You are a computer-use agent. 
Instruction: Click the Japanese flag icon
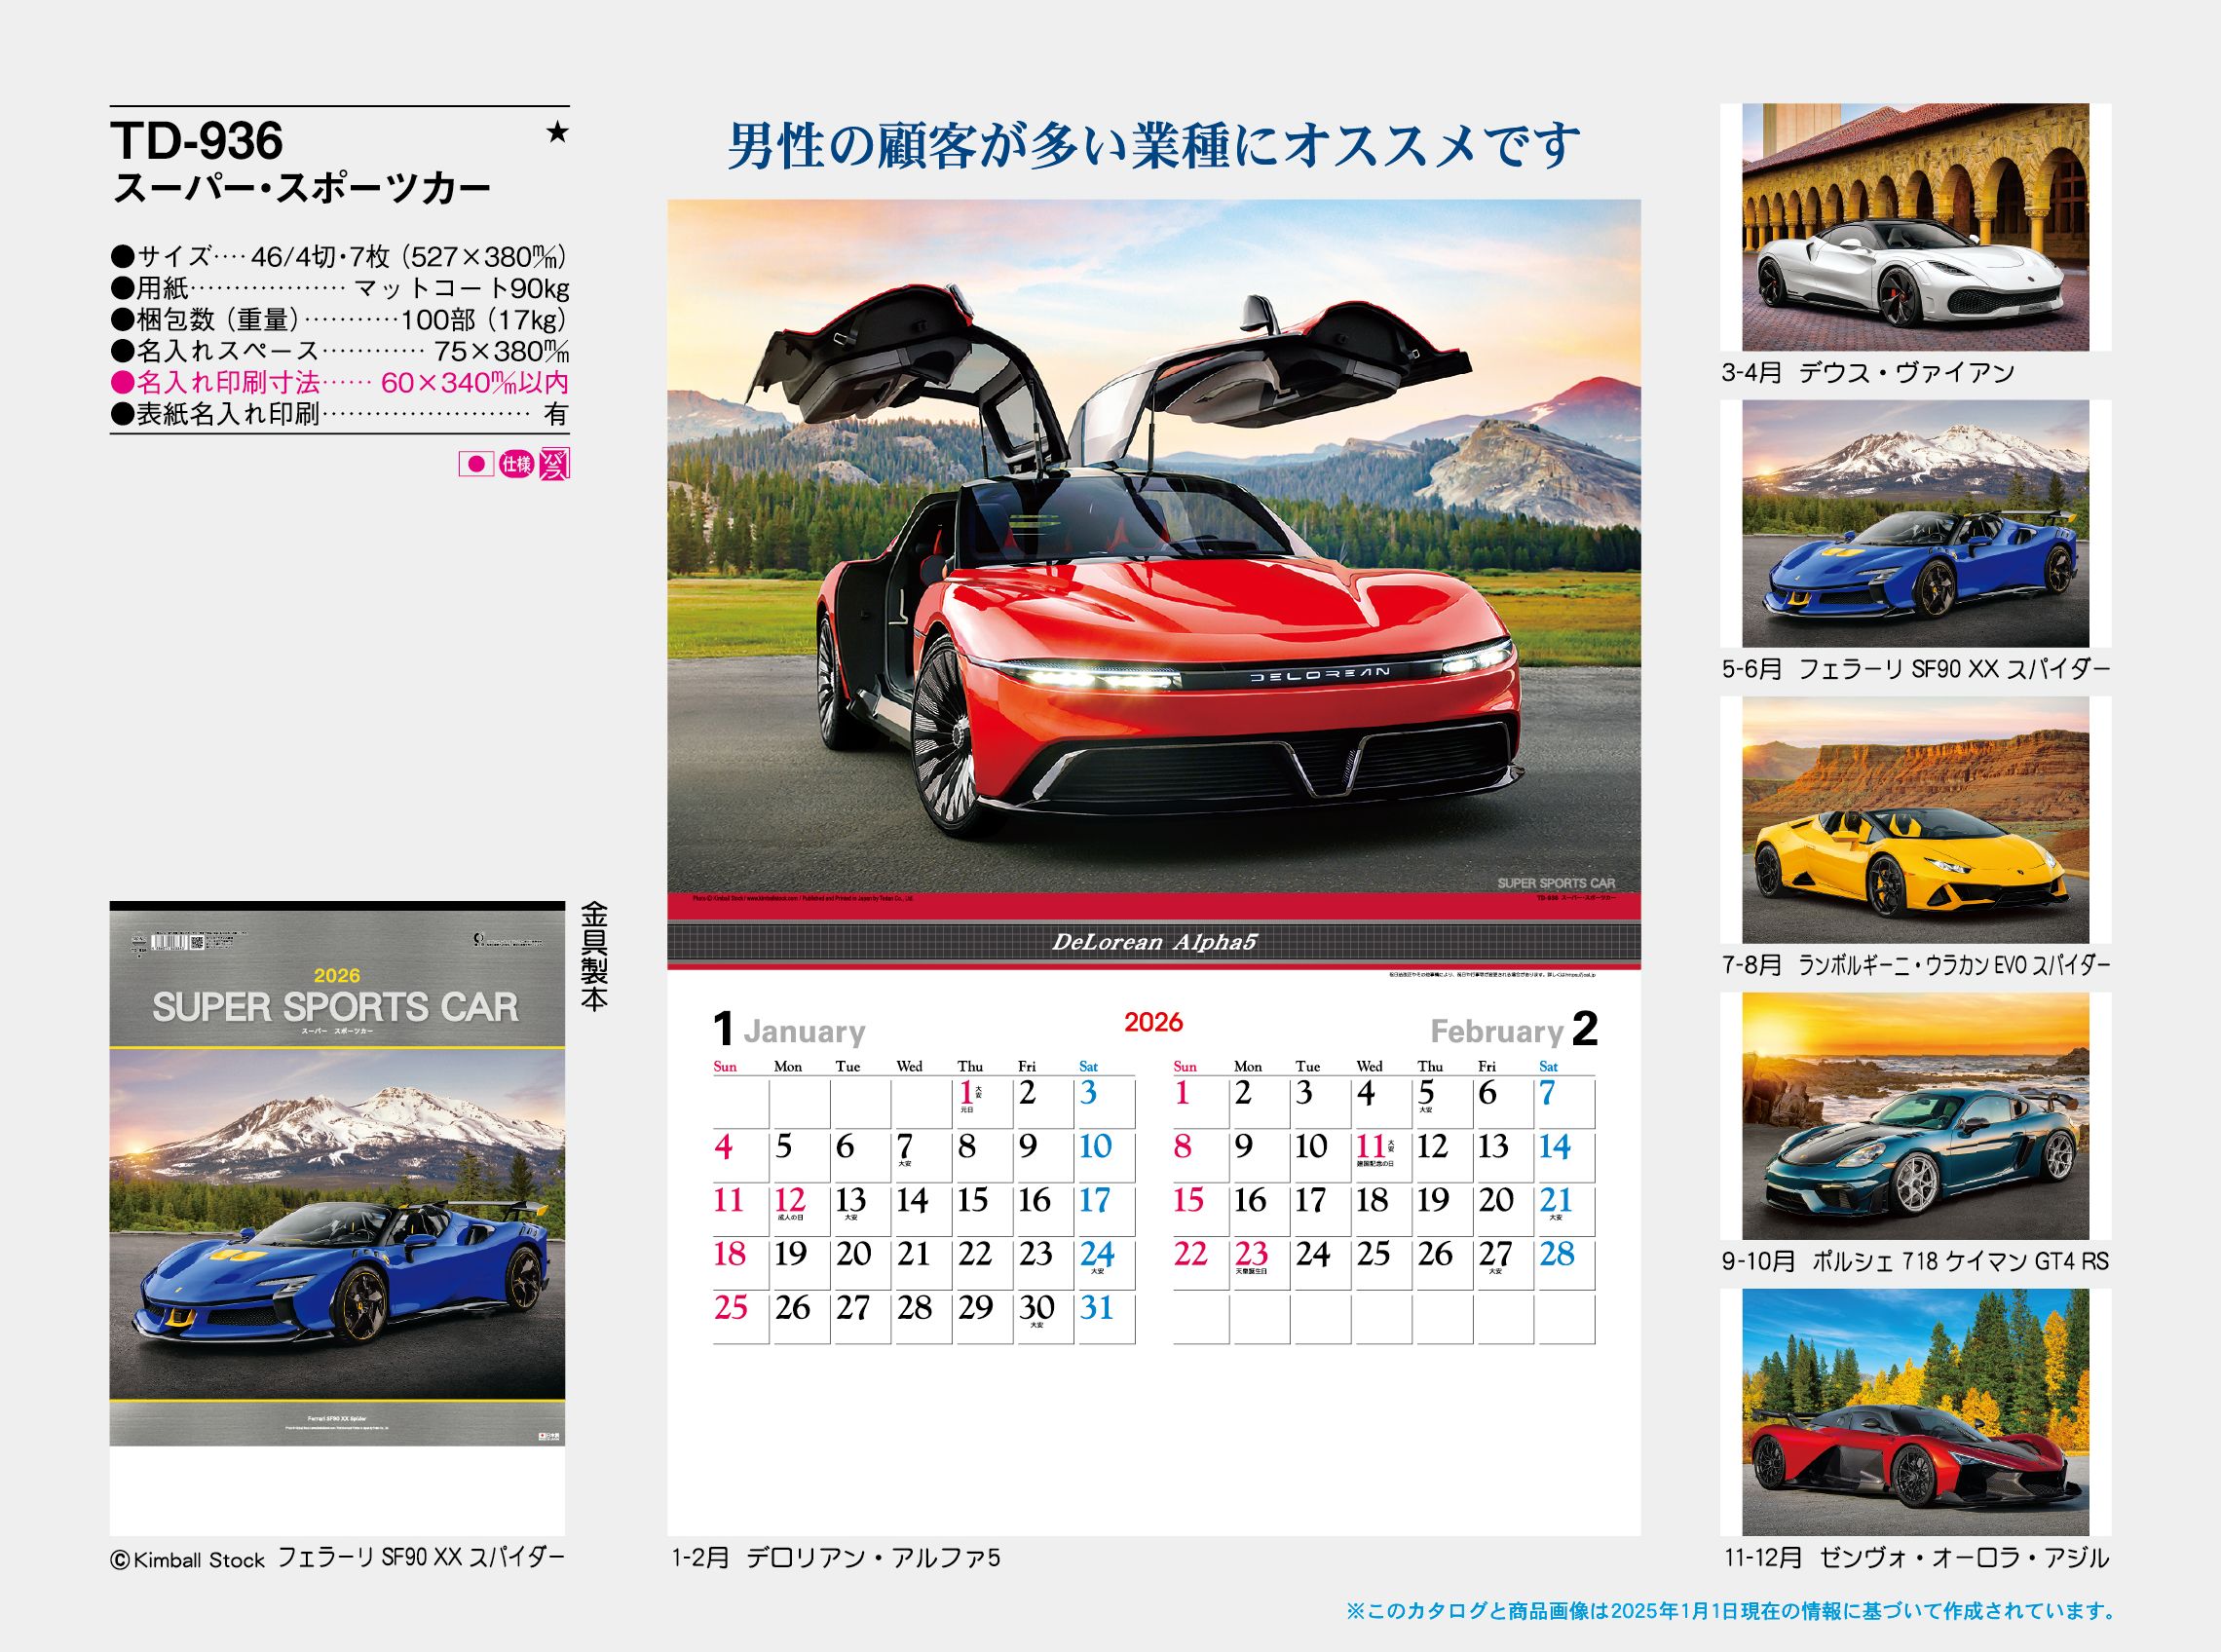coord(477,464)
